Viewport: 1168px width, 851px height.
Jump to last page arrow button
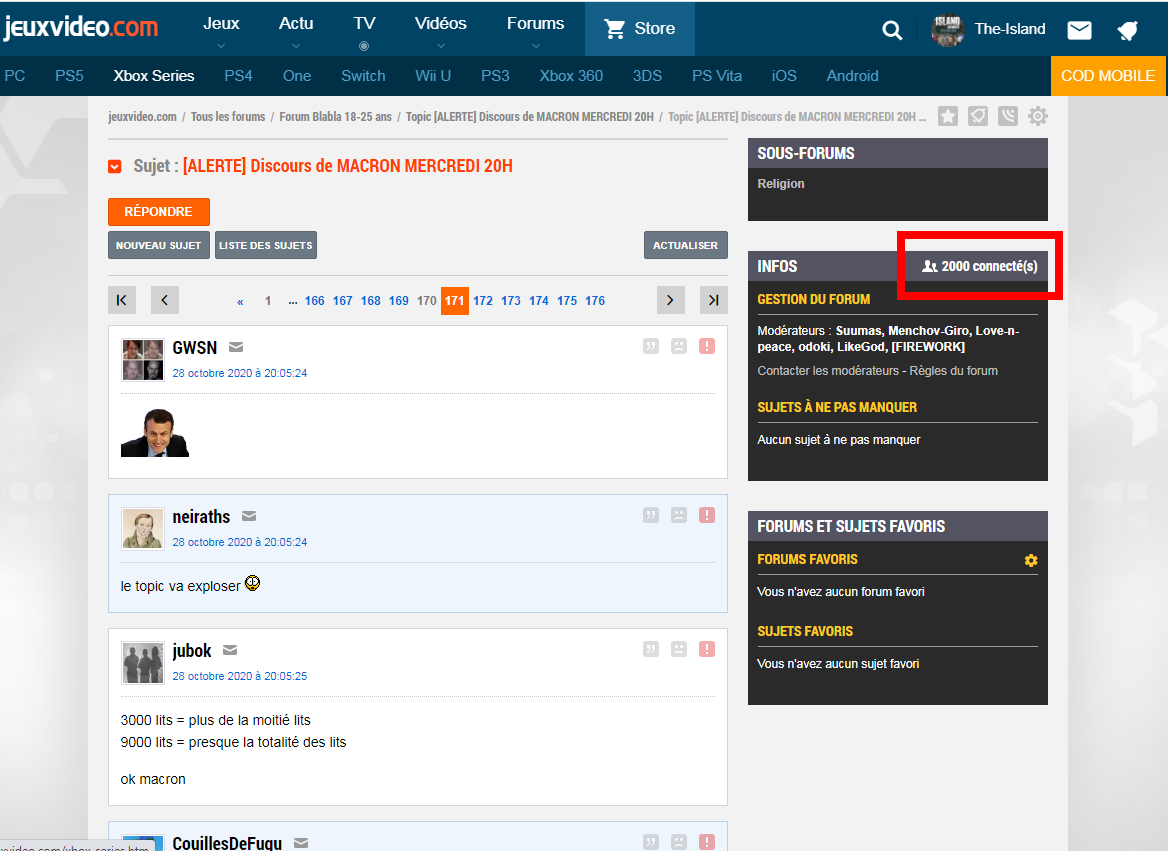(713, 300)
